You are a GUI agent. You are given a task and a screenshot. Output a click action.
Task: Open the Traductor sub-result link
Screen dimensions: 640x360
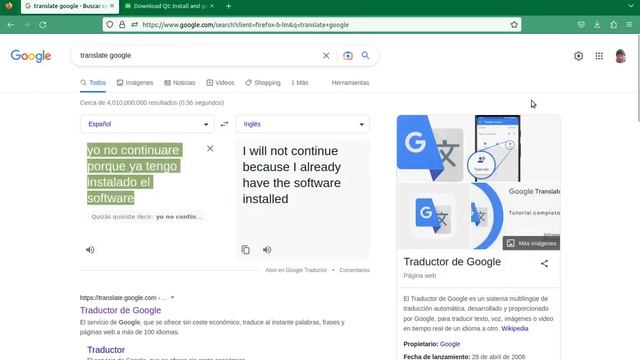tap(106, 350)
